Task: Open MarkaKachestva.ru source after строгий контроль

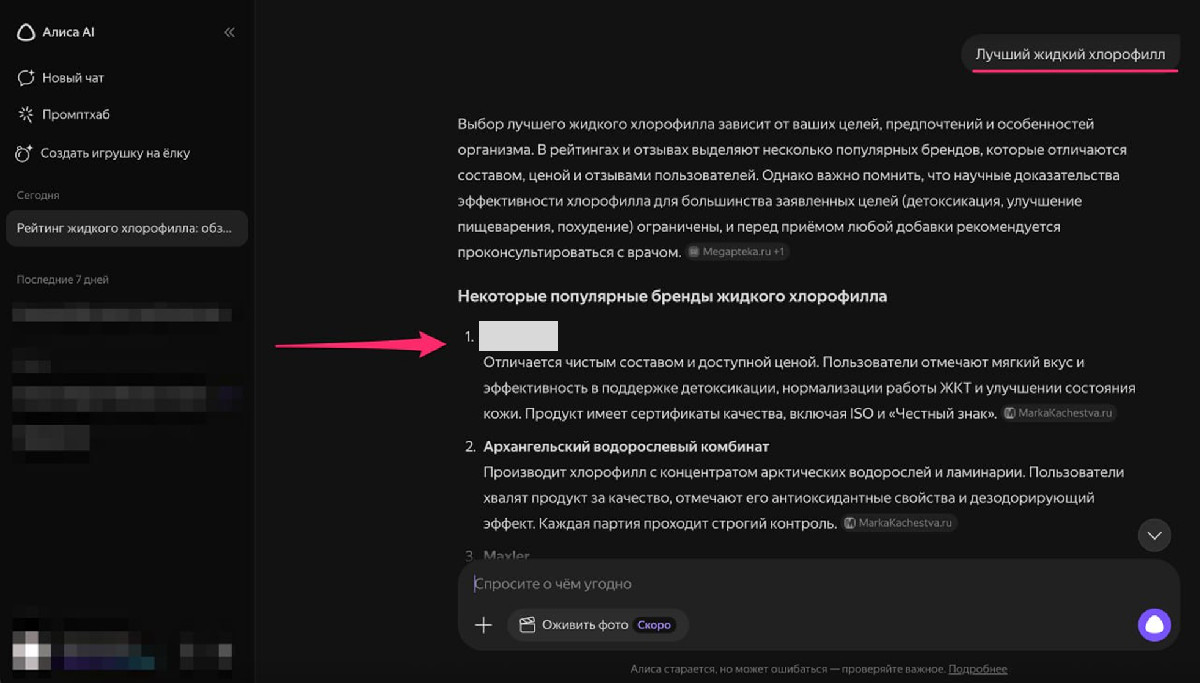Action: [899, 523]
